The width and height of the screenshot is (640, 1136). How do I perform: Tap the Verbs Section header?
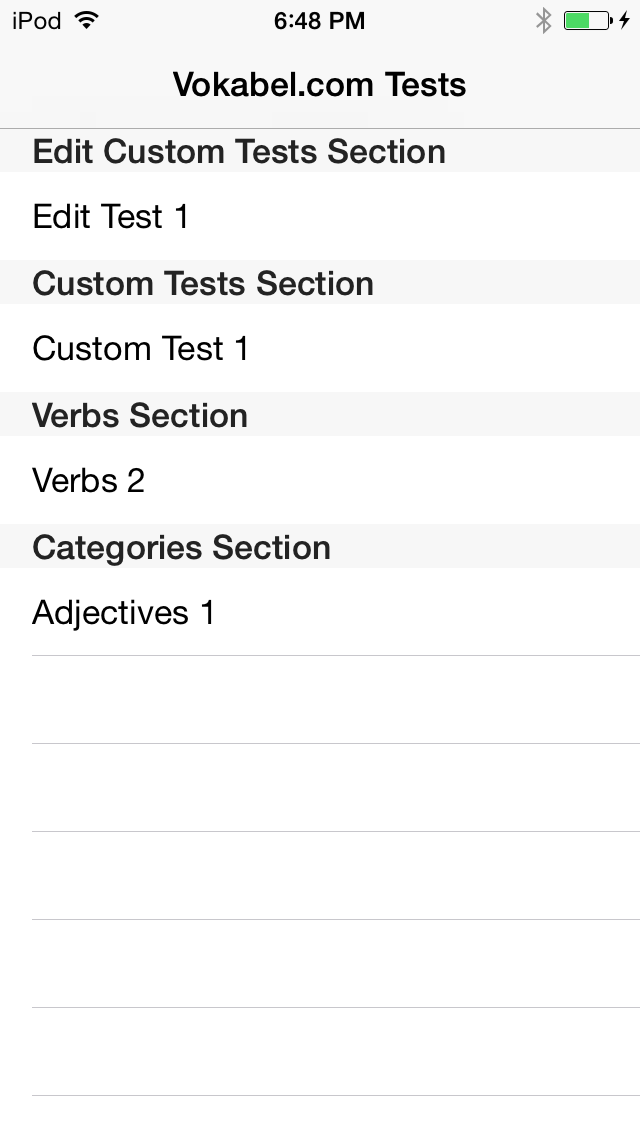(x=140, y=416)
